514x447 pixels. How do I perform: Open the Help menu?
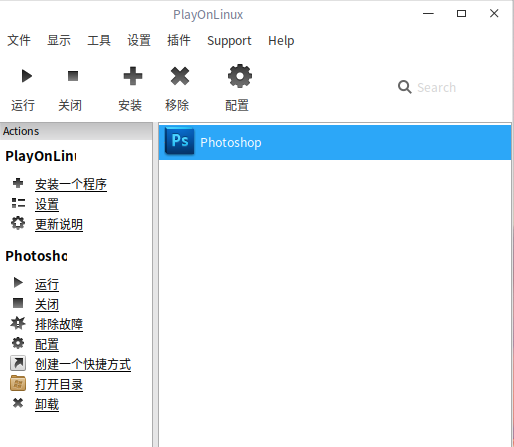(281, 41)
